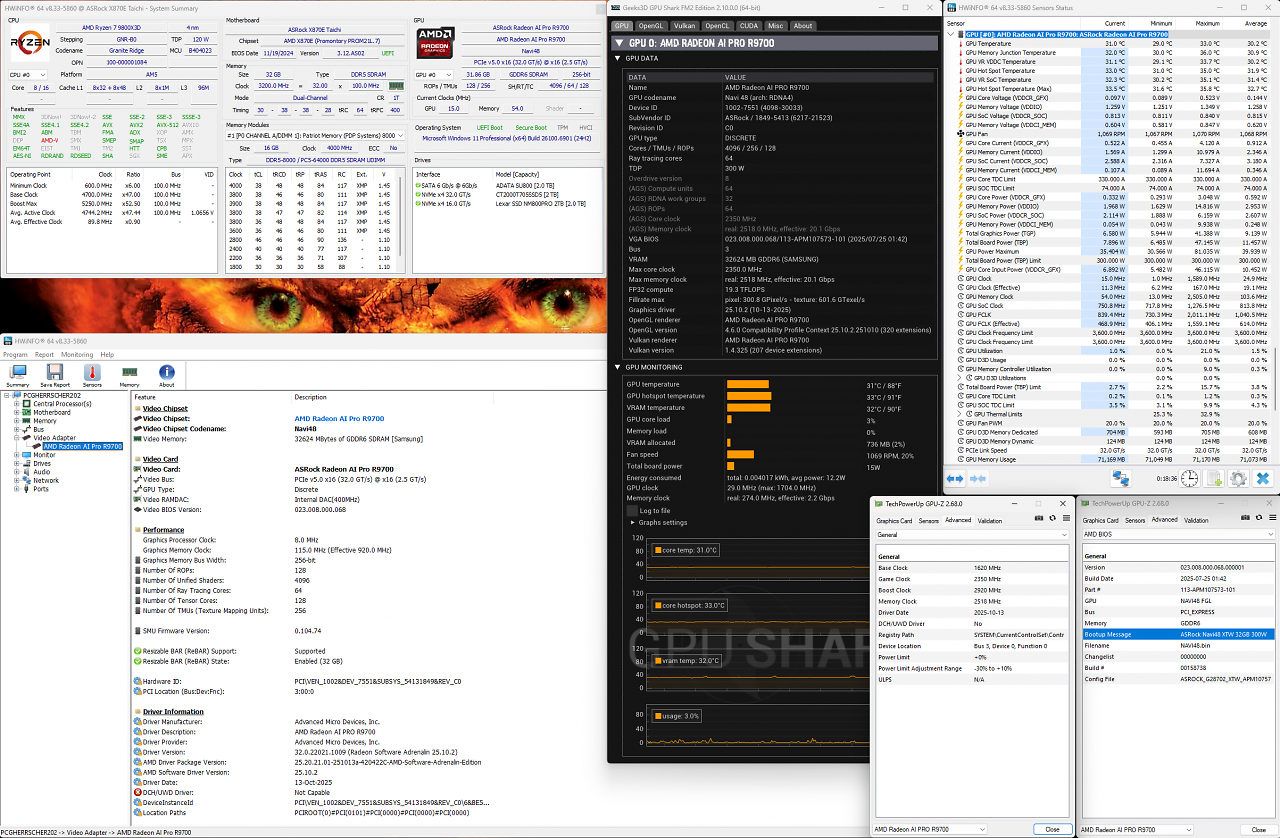Click the clock reset icon in Sensors Status

1190,479
